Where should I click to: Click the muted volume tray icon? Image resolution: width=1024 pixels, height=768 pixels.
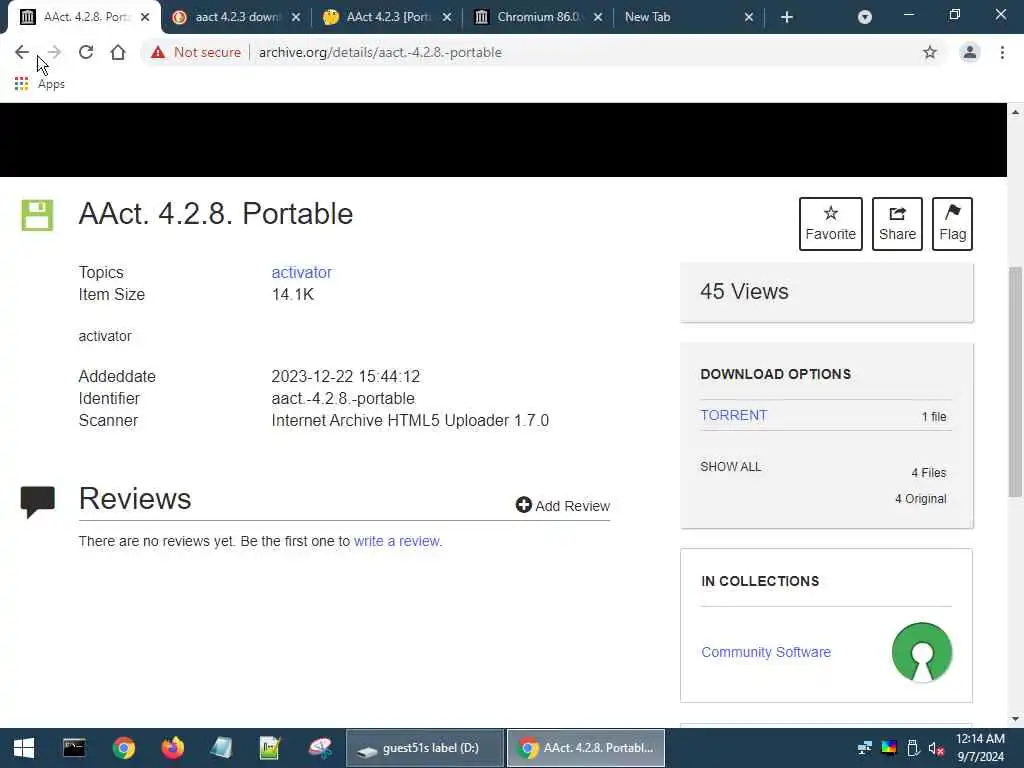pyautogui.click(x=936, y=748)
